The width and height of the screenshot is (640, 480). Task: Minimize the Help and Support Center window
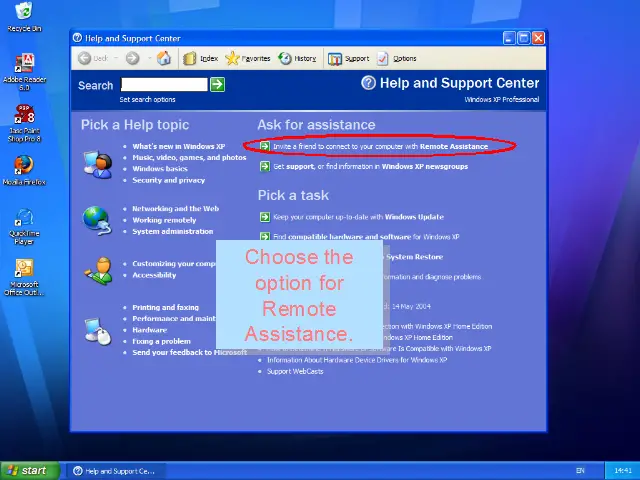509,38
